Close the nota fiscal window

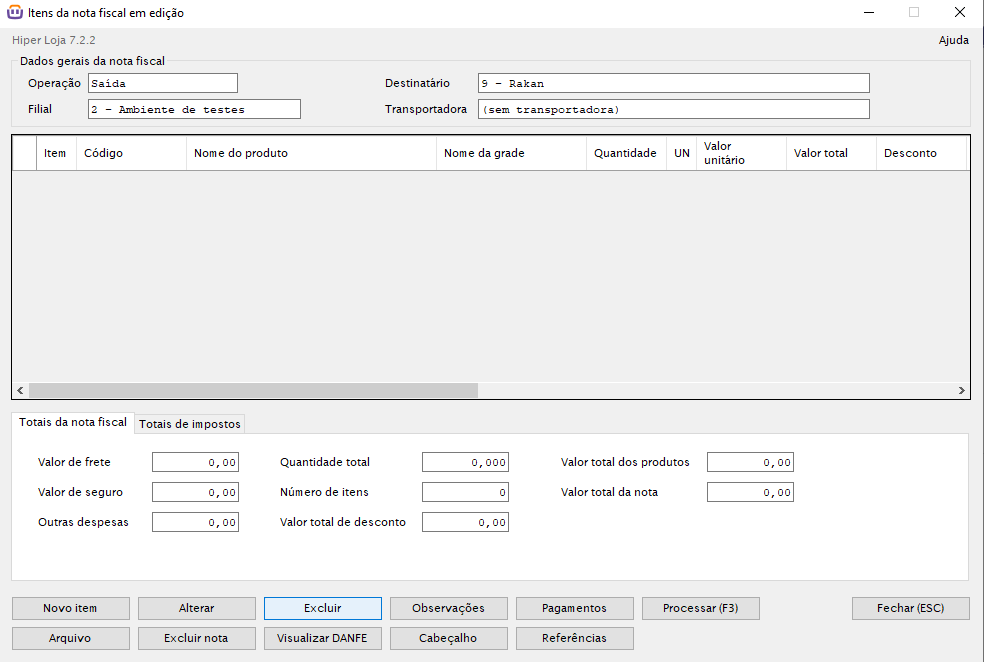tap(960, 13)
